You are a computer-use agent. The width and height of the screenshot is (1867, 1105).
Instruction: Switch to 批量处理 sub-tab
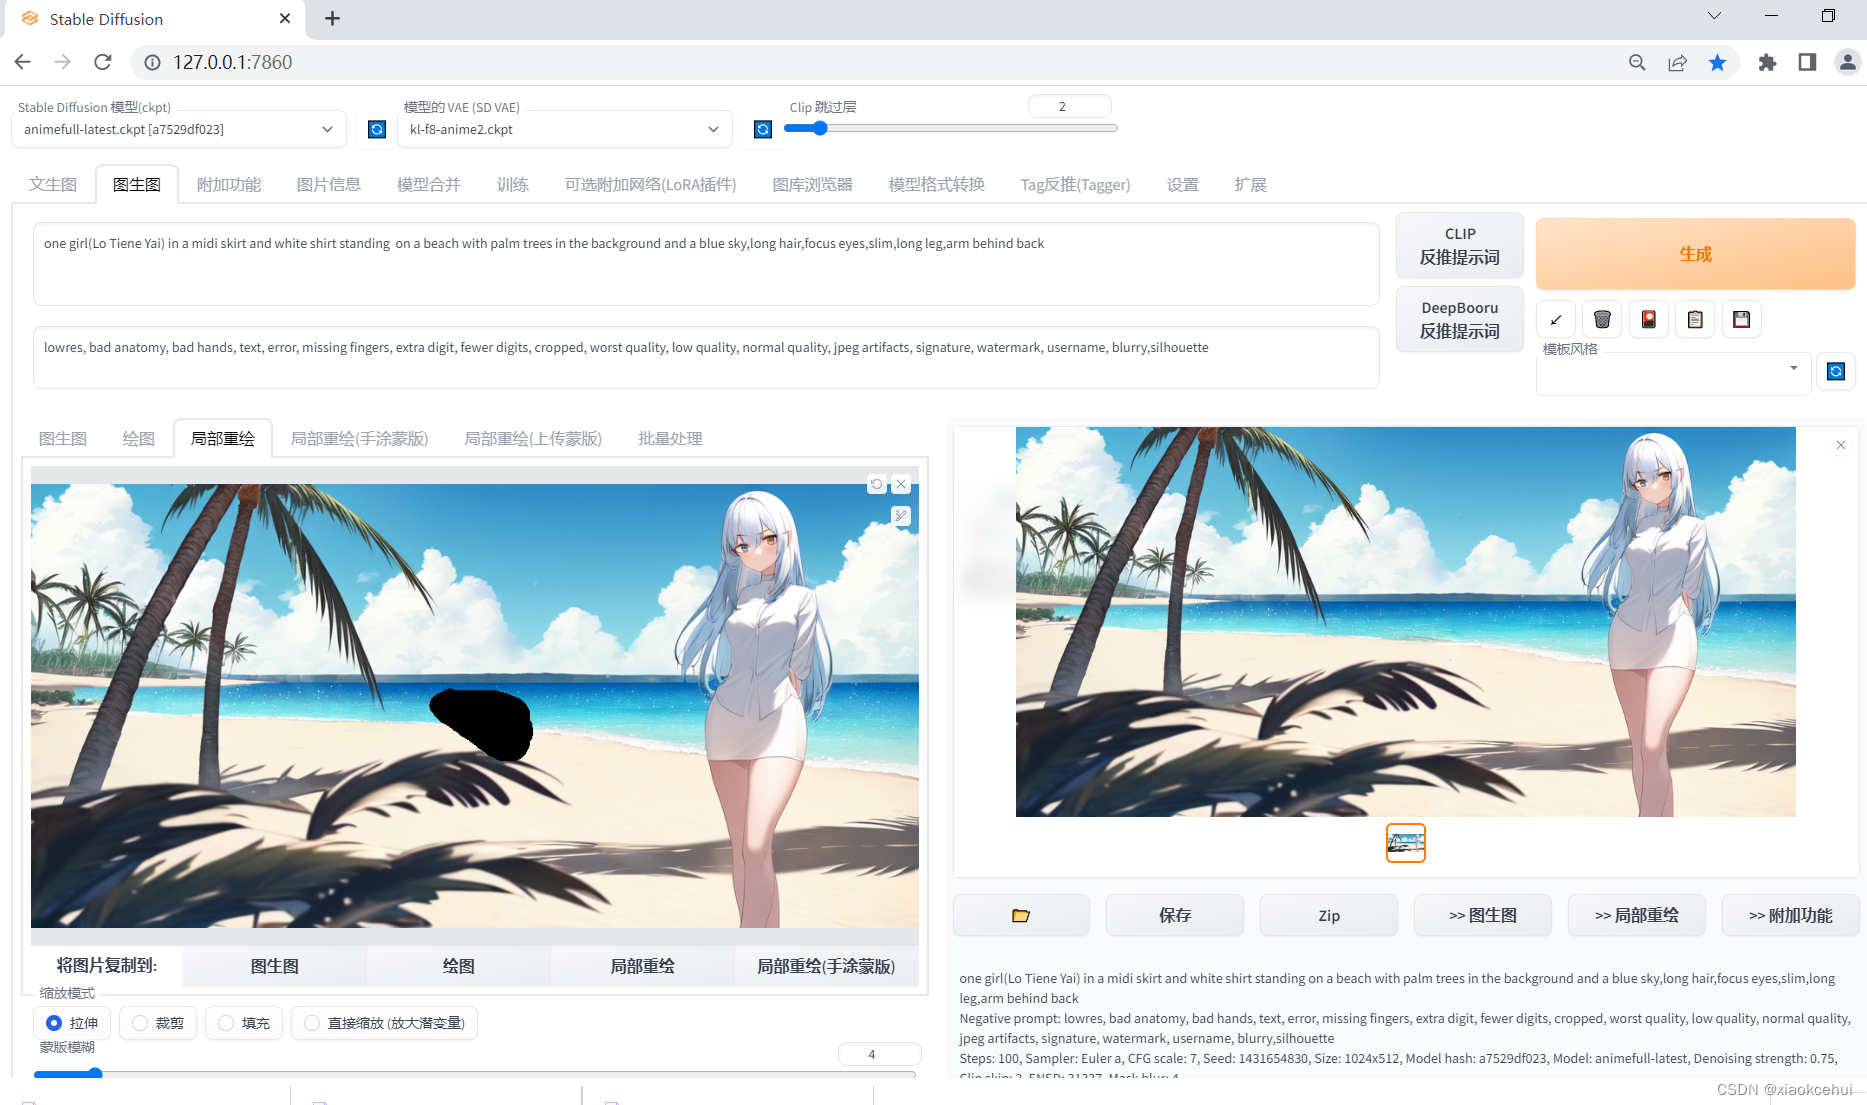(671, 438)
